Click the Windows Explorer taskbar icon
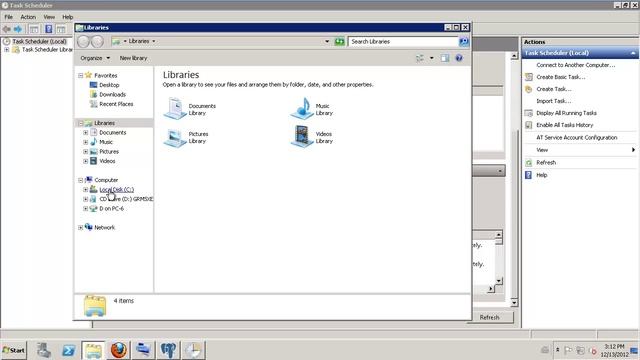 point(93,350)
